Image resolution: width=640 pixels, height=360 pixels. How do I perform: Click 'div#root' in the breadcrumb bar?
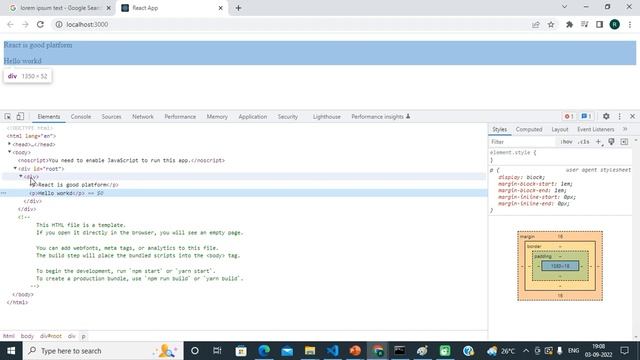[51, 336]
